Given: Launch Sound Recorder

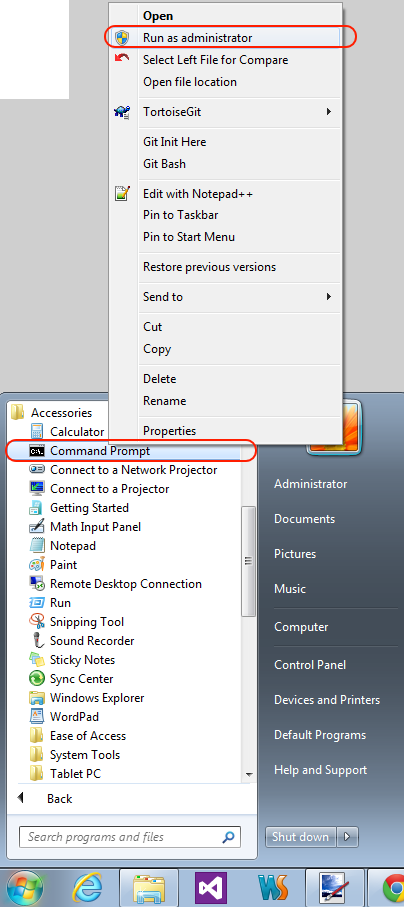Looking at the screenshot, I should pyautogui.click(x=82, y=641).
